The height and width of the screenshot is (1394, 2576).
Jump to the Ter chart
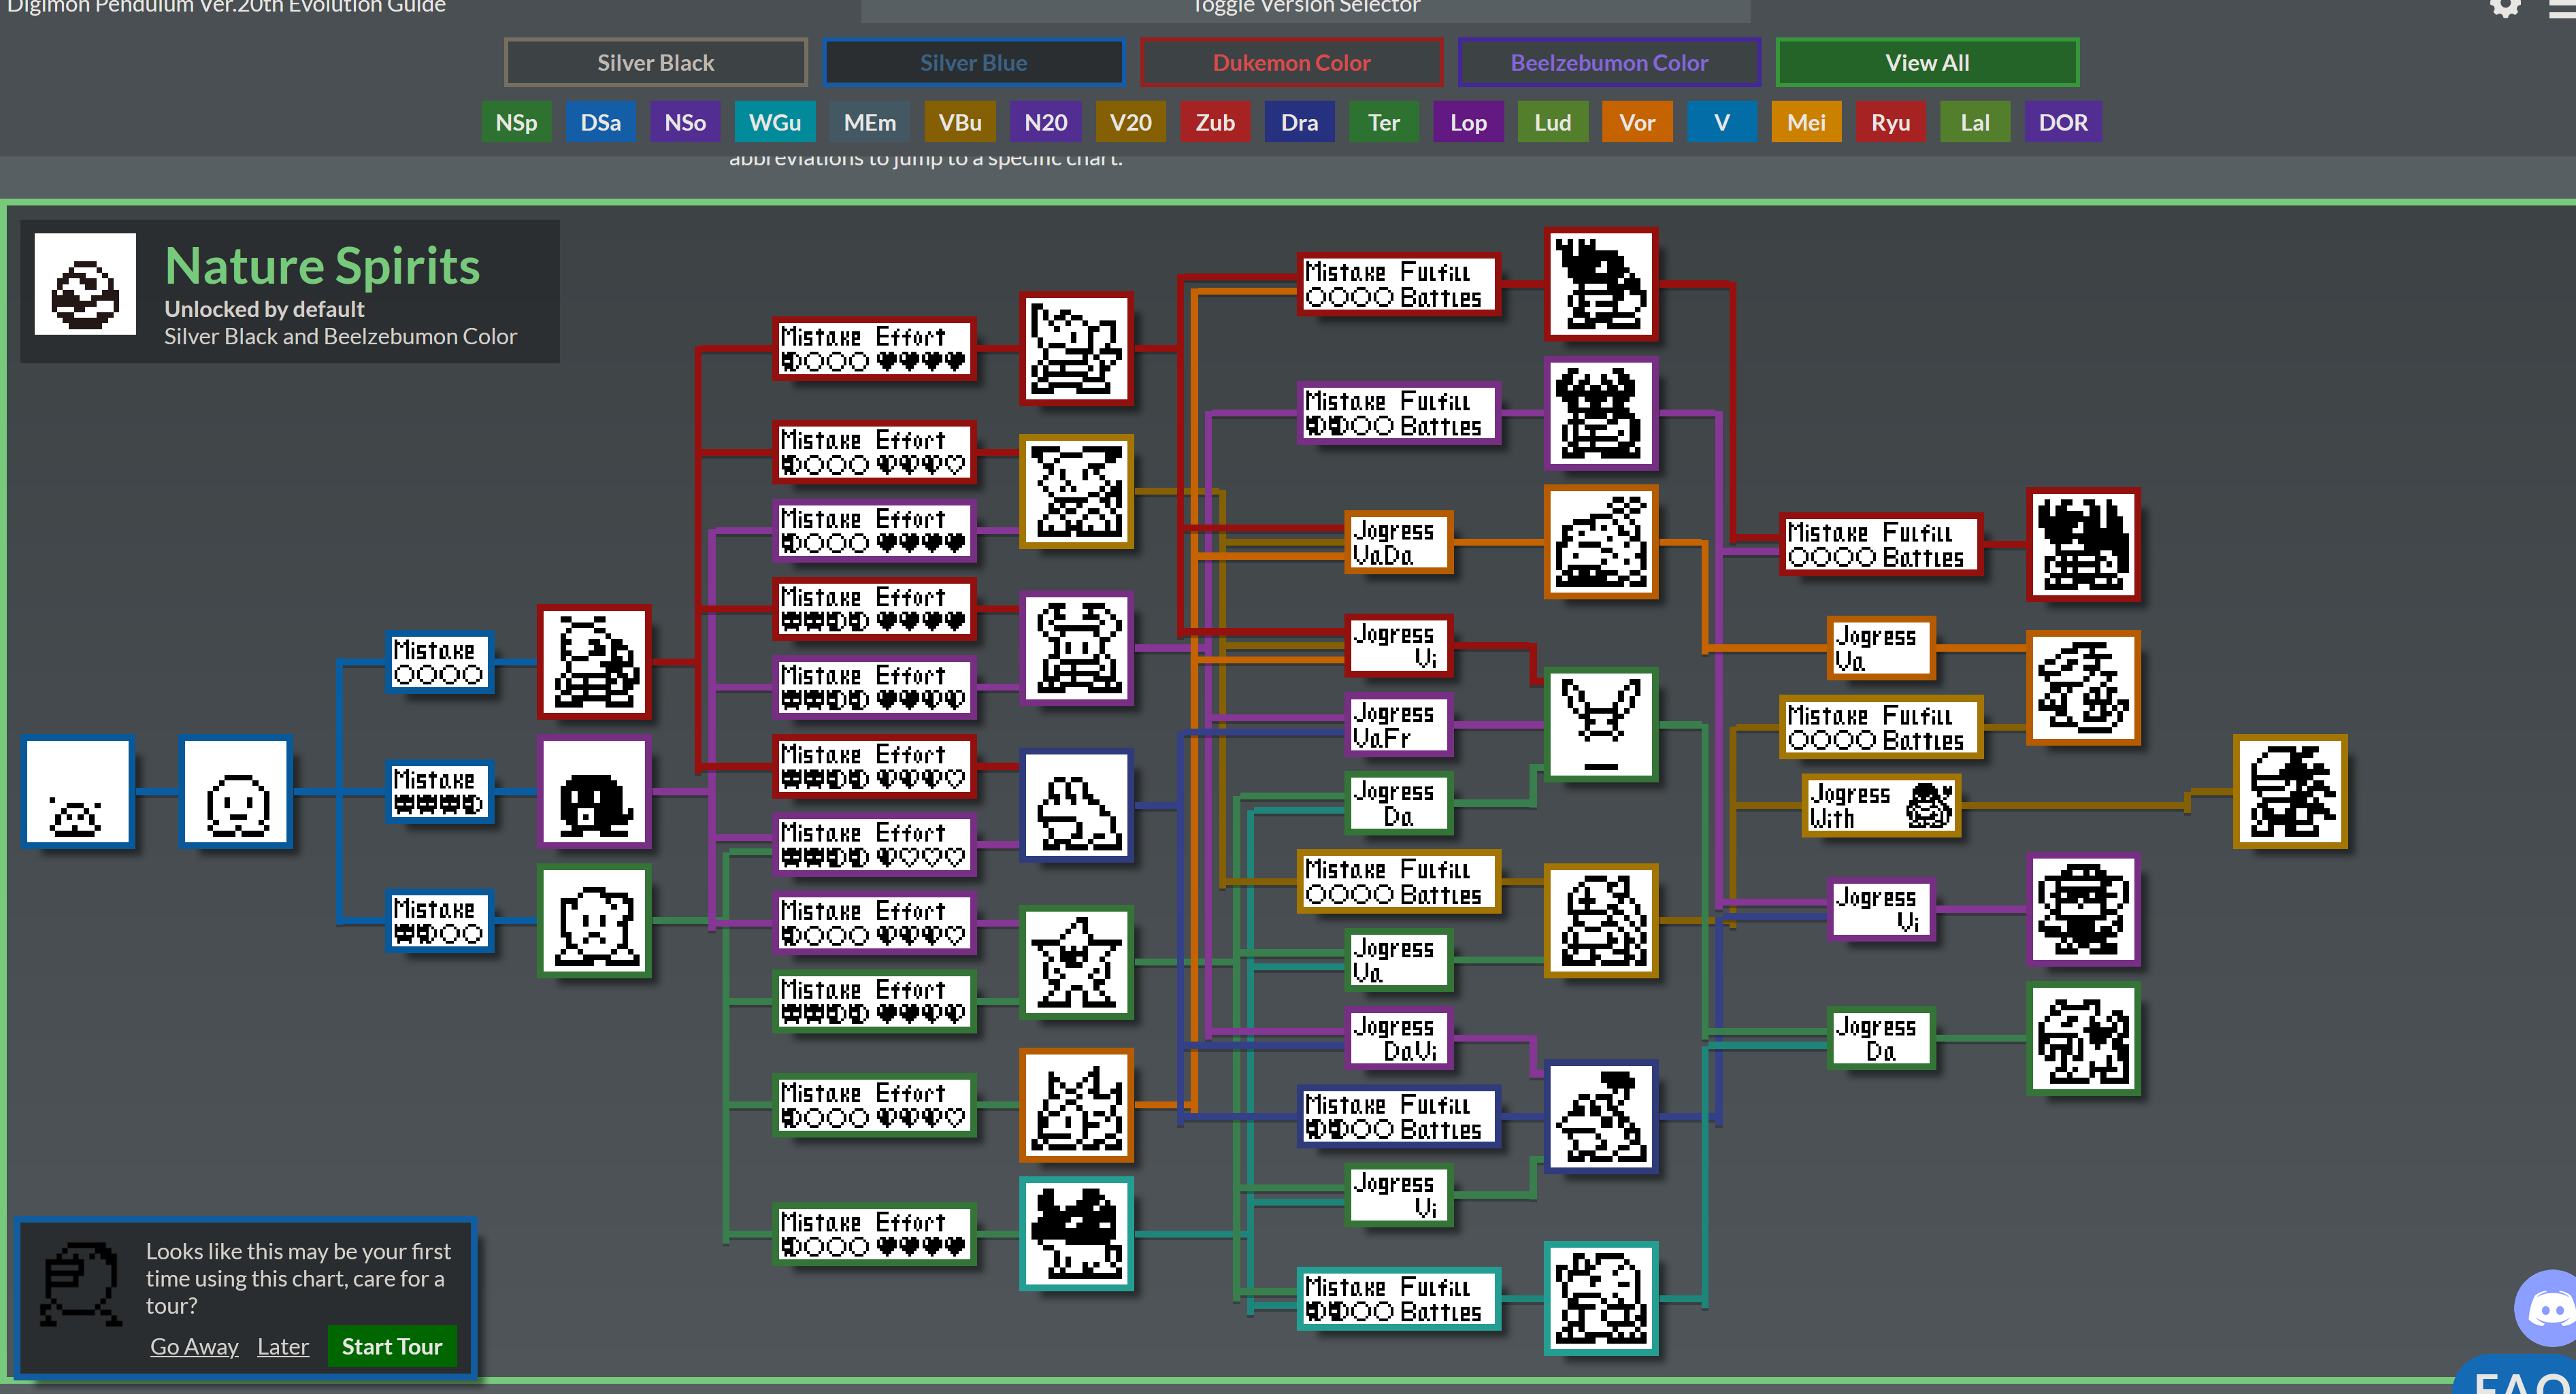(1384, 122)
